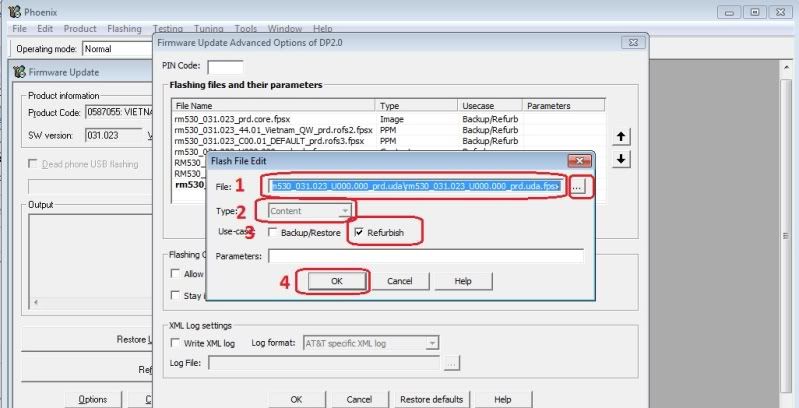This screenshot has height=408, width=799.
Task: Toggle the Allow flashing option checkbox
Action: [175, 274]
